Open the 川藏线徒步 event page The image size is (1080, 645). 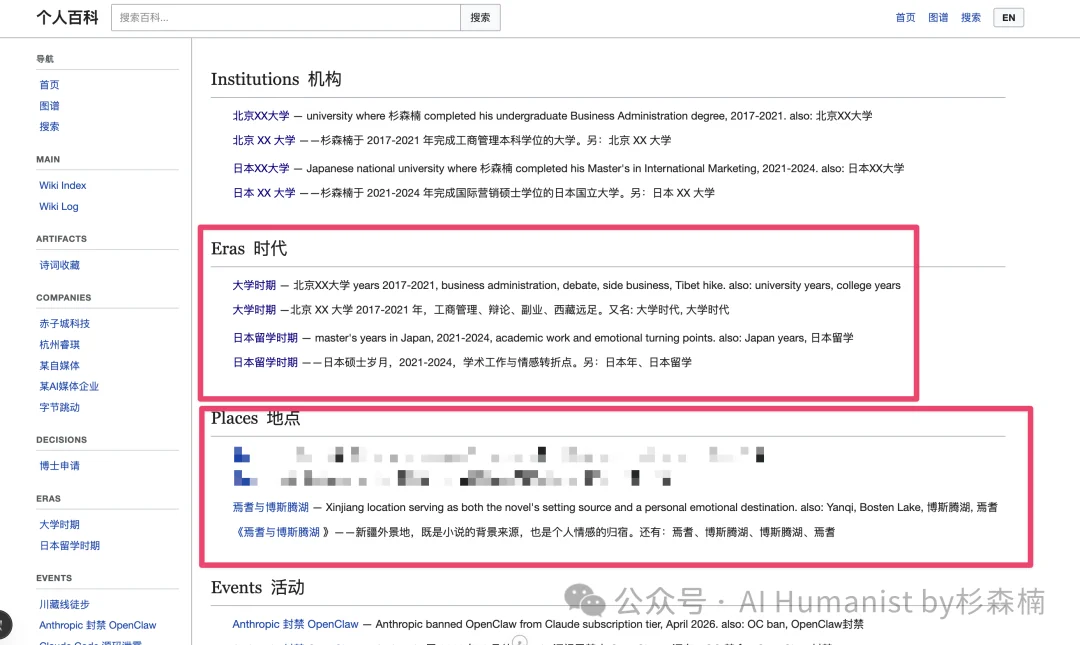coord(61,604)
